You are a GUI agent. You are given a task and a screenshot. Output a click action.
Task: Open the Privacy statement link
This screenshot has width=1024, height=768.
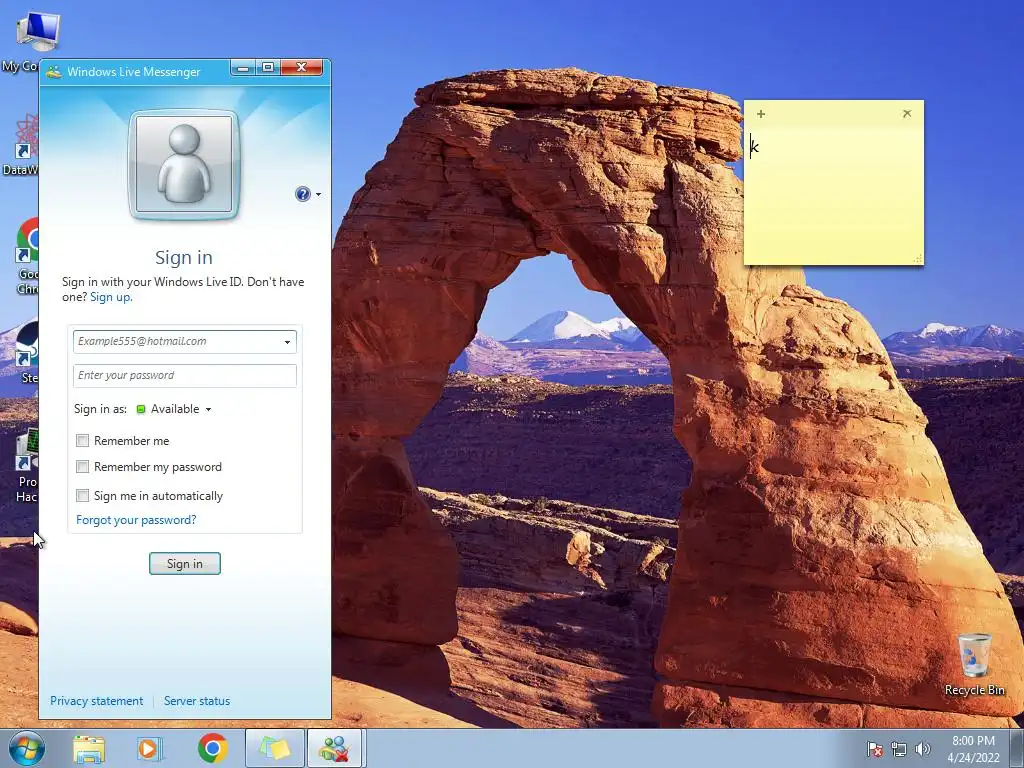click(x=97, y=701)
